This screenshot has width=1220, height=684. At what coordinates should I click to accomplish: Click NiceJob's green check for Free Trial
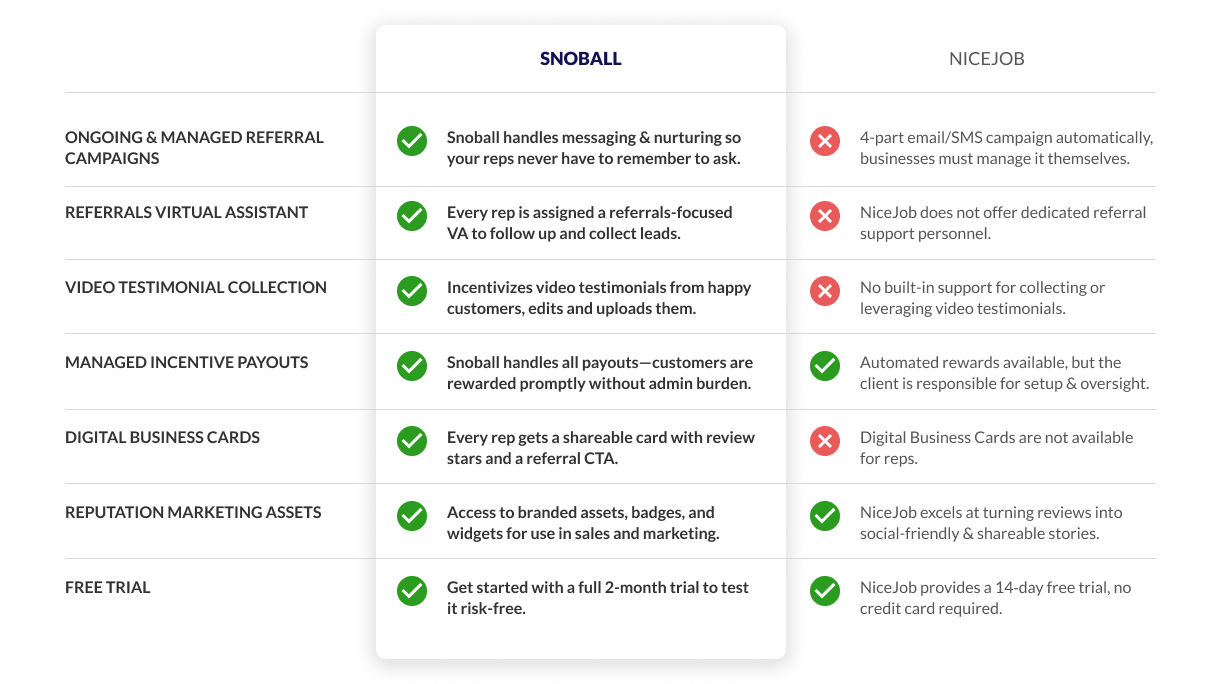(x=825, y=591)
